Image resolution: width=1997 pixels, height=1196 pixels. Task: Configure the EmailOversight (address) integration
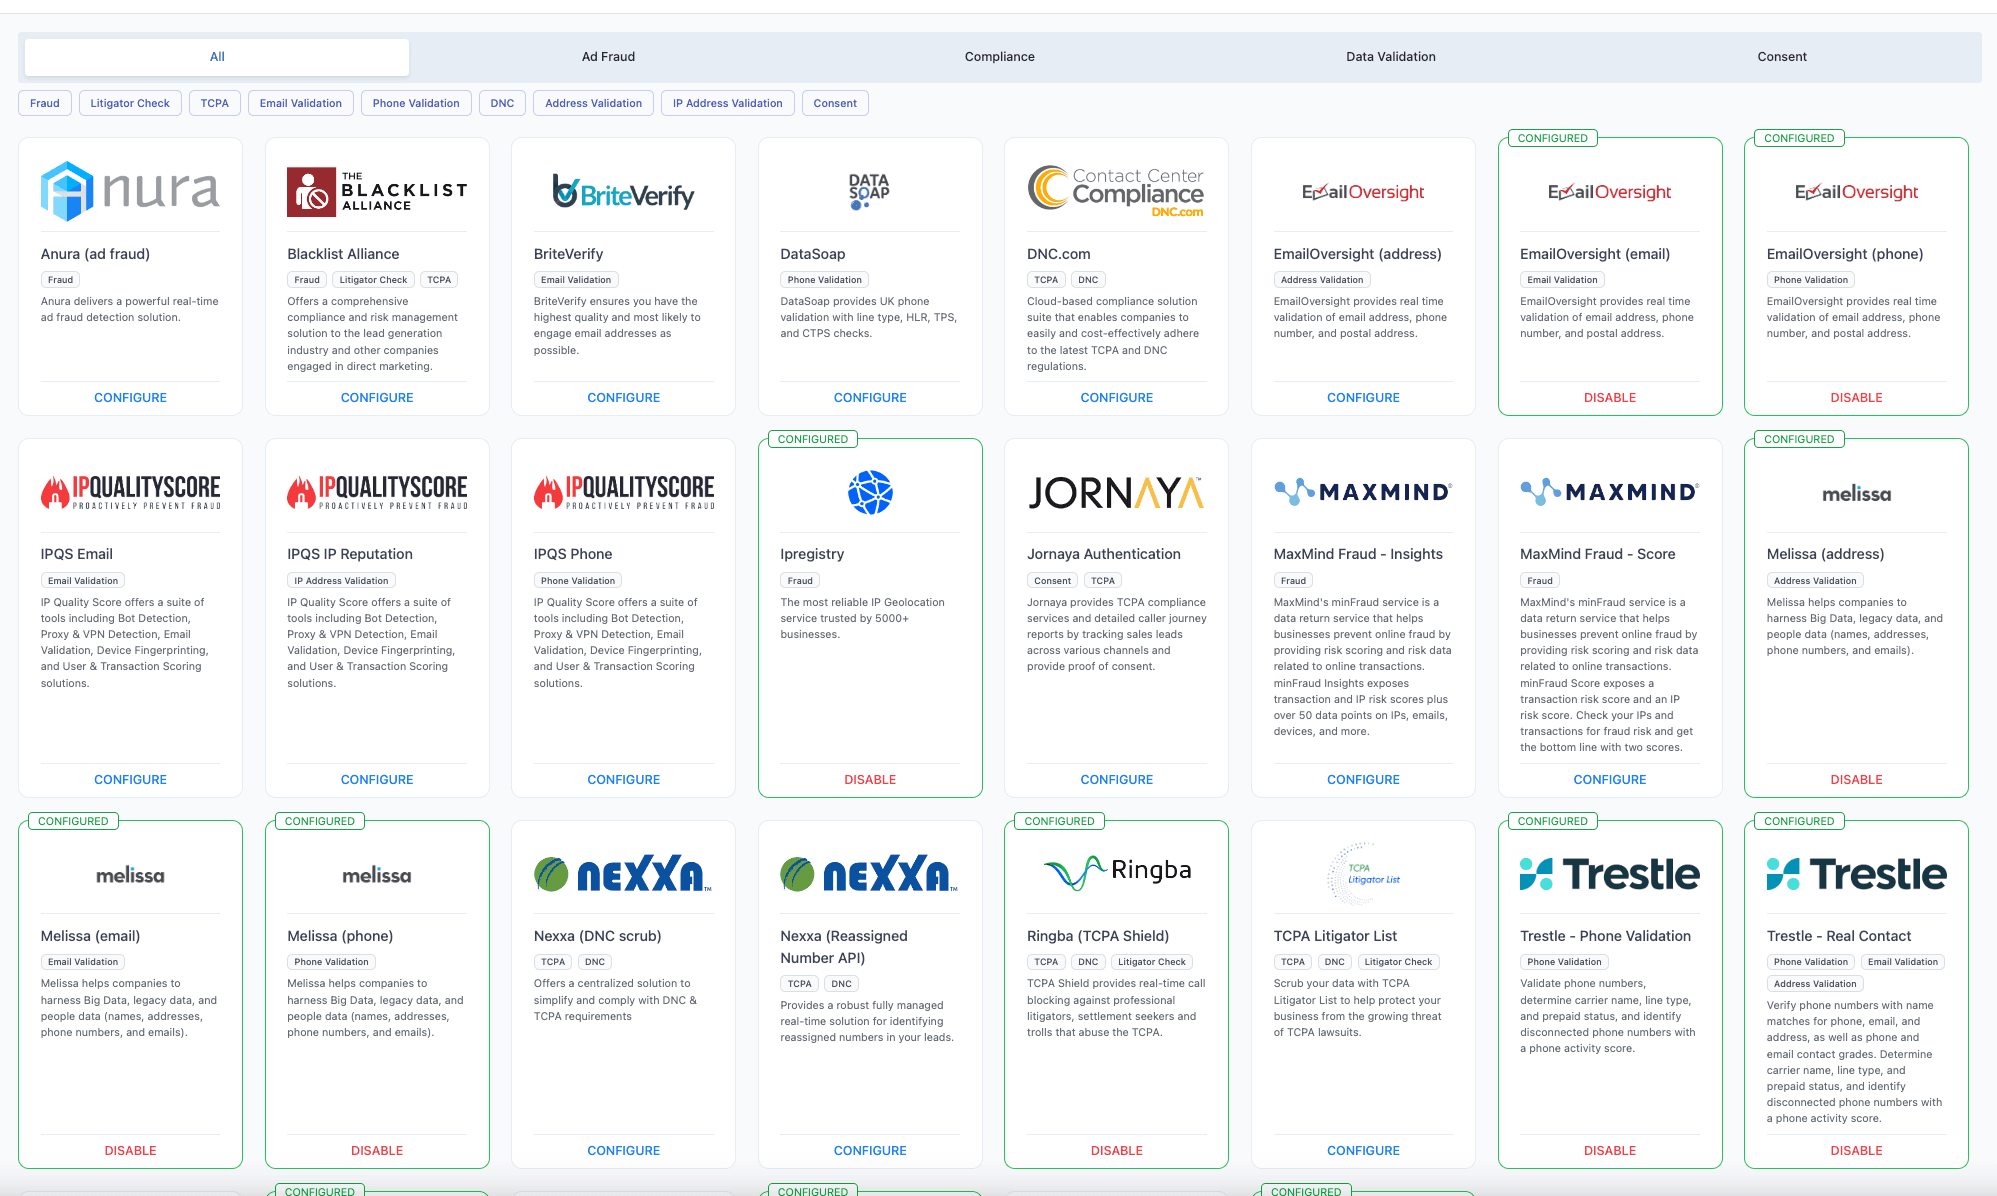click(1363, 398)
